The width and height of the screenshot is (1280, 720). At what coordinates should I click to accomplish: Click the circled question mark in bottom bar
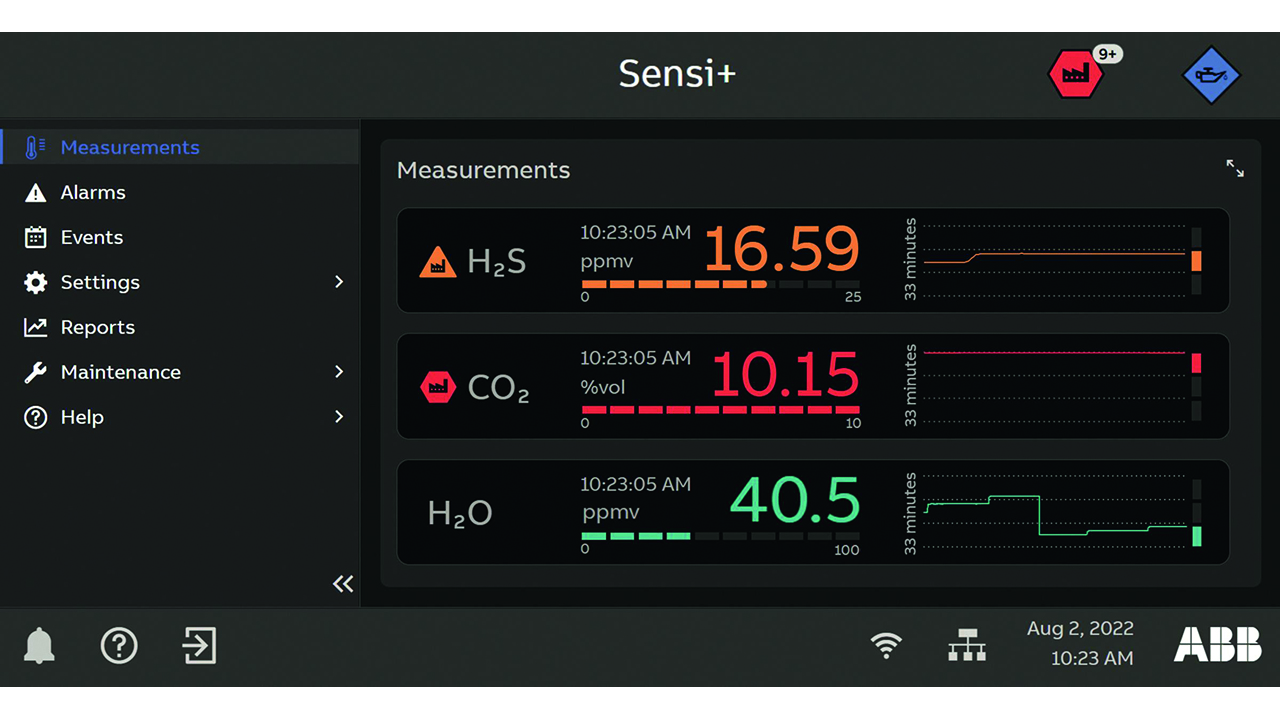pos(119,646)
